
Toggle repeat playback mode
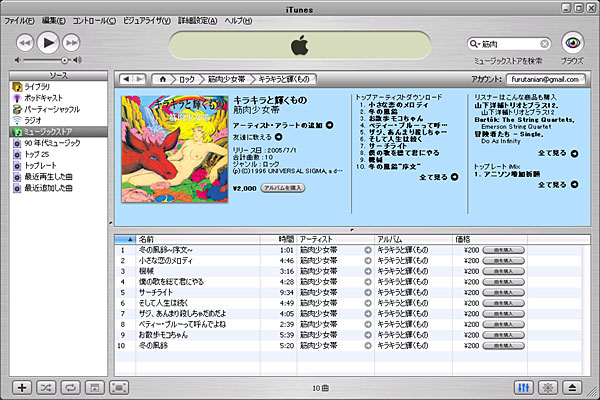coord(70,387)
